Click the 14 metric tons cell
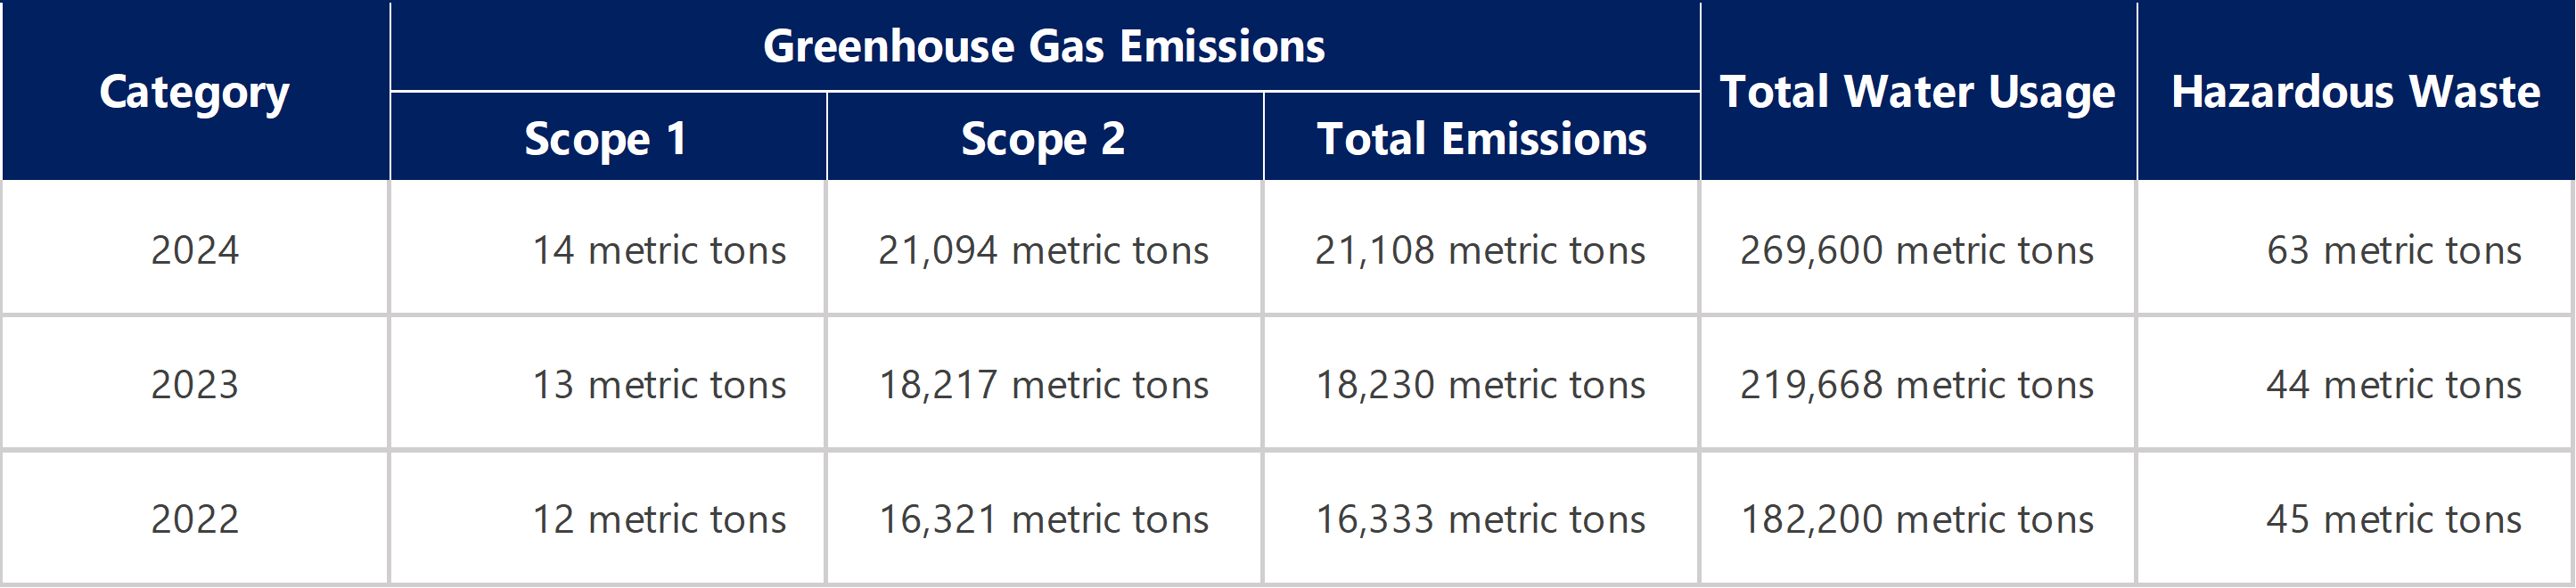This screenshot has width=2576, height=588. pyautogui.click(x=659, y=250)
